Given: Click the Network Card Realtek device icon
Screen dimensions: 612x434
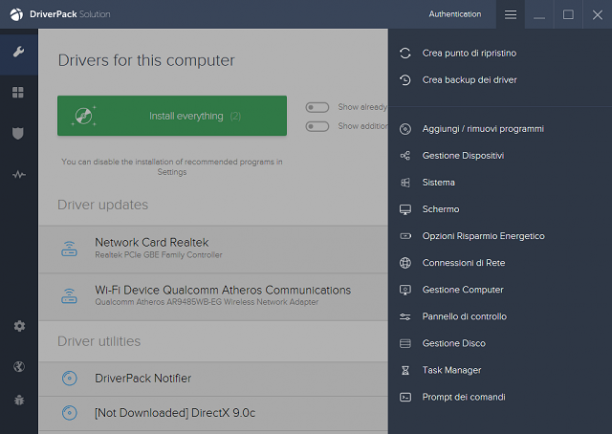Looking at the screenshot, I should (x=69, y=249).
